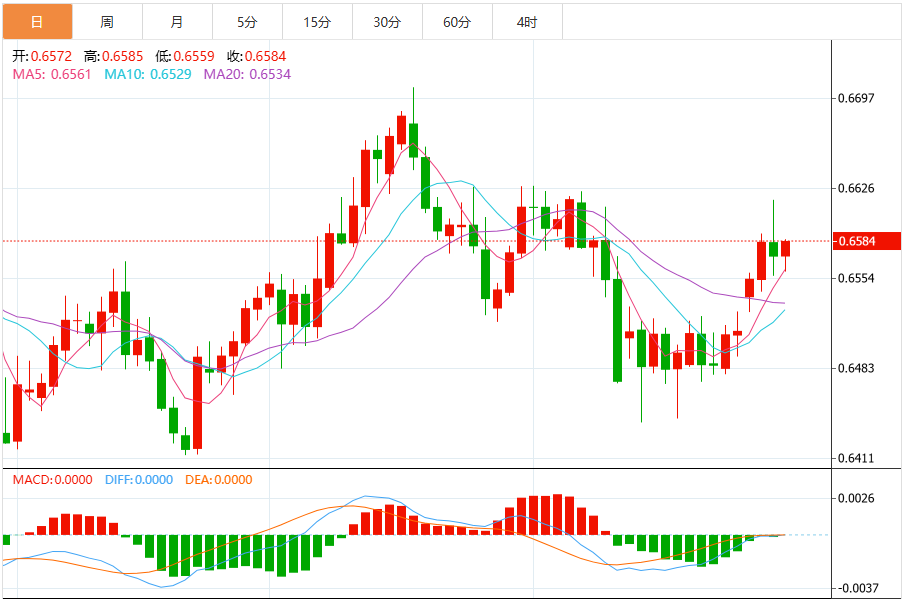The height and width of the screenshot is (599, 910).
Task: Click the MA20: 0.6534 legend
Action: coord(247,74)
